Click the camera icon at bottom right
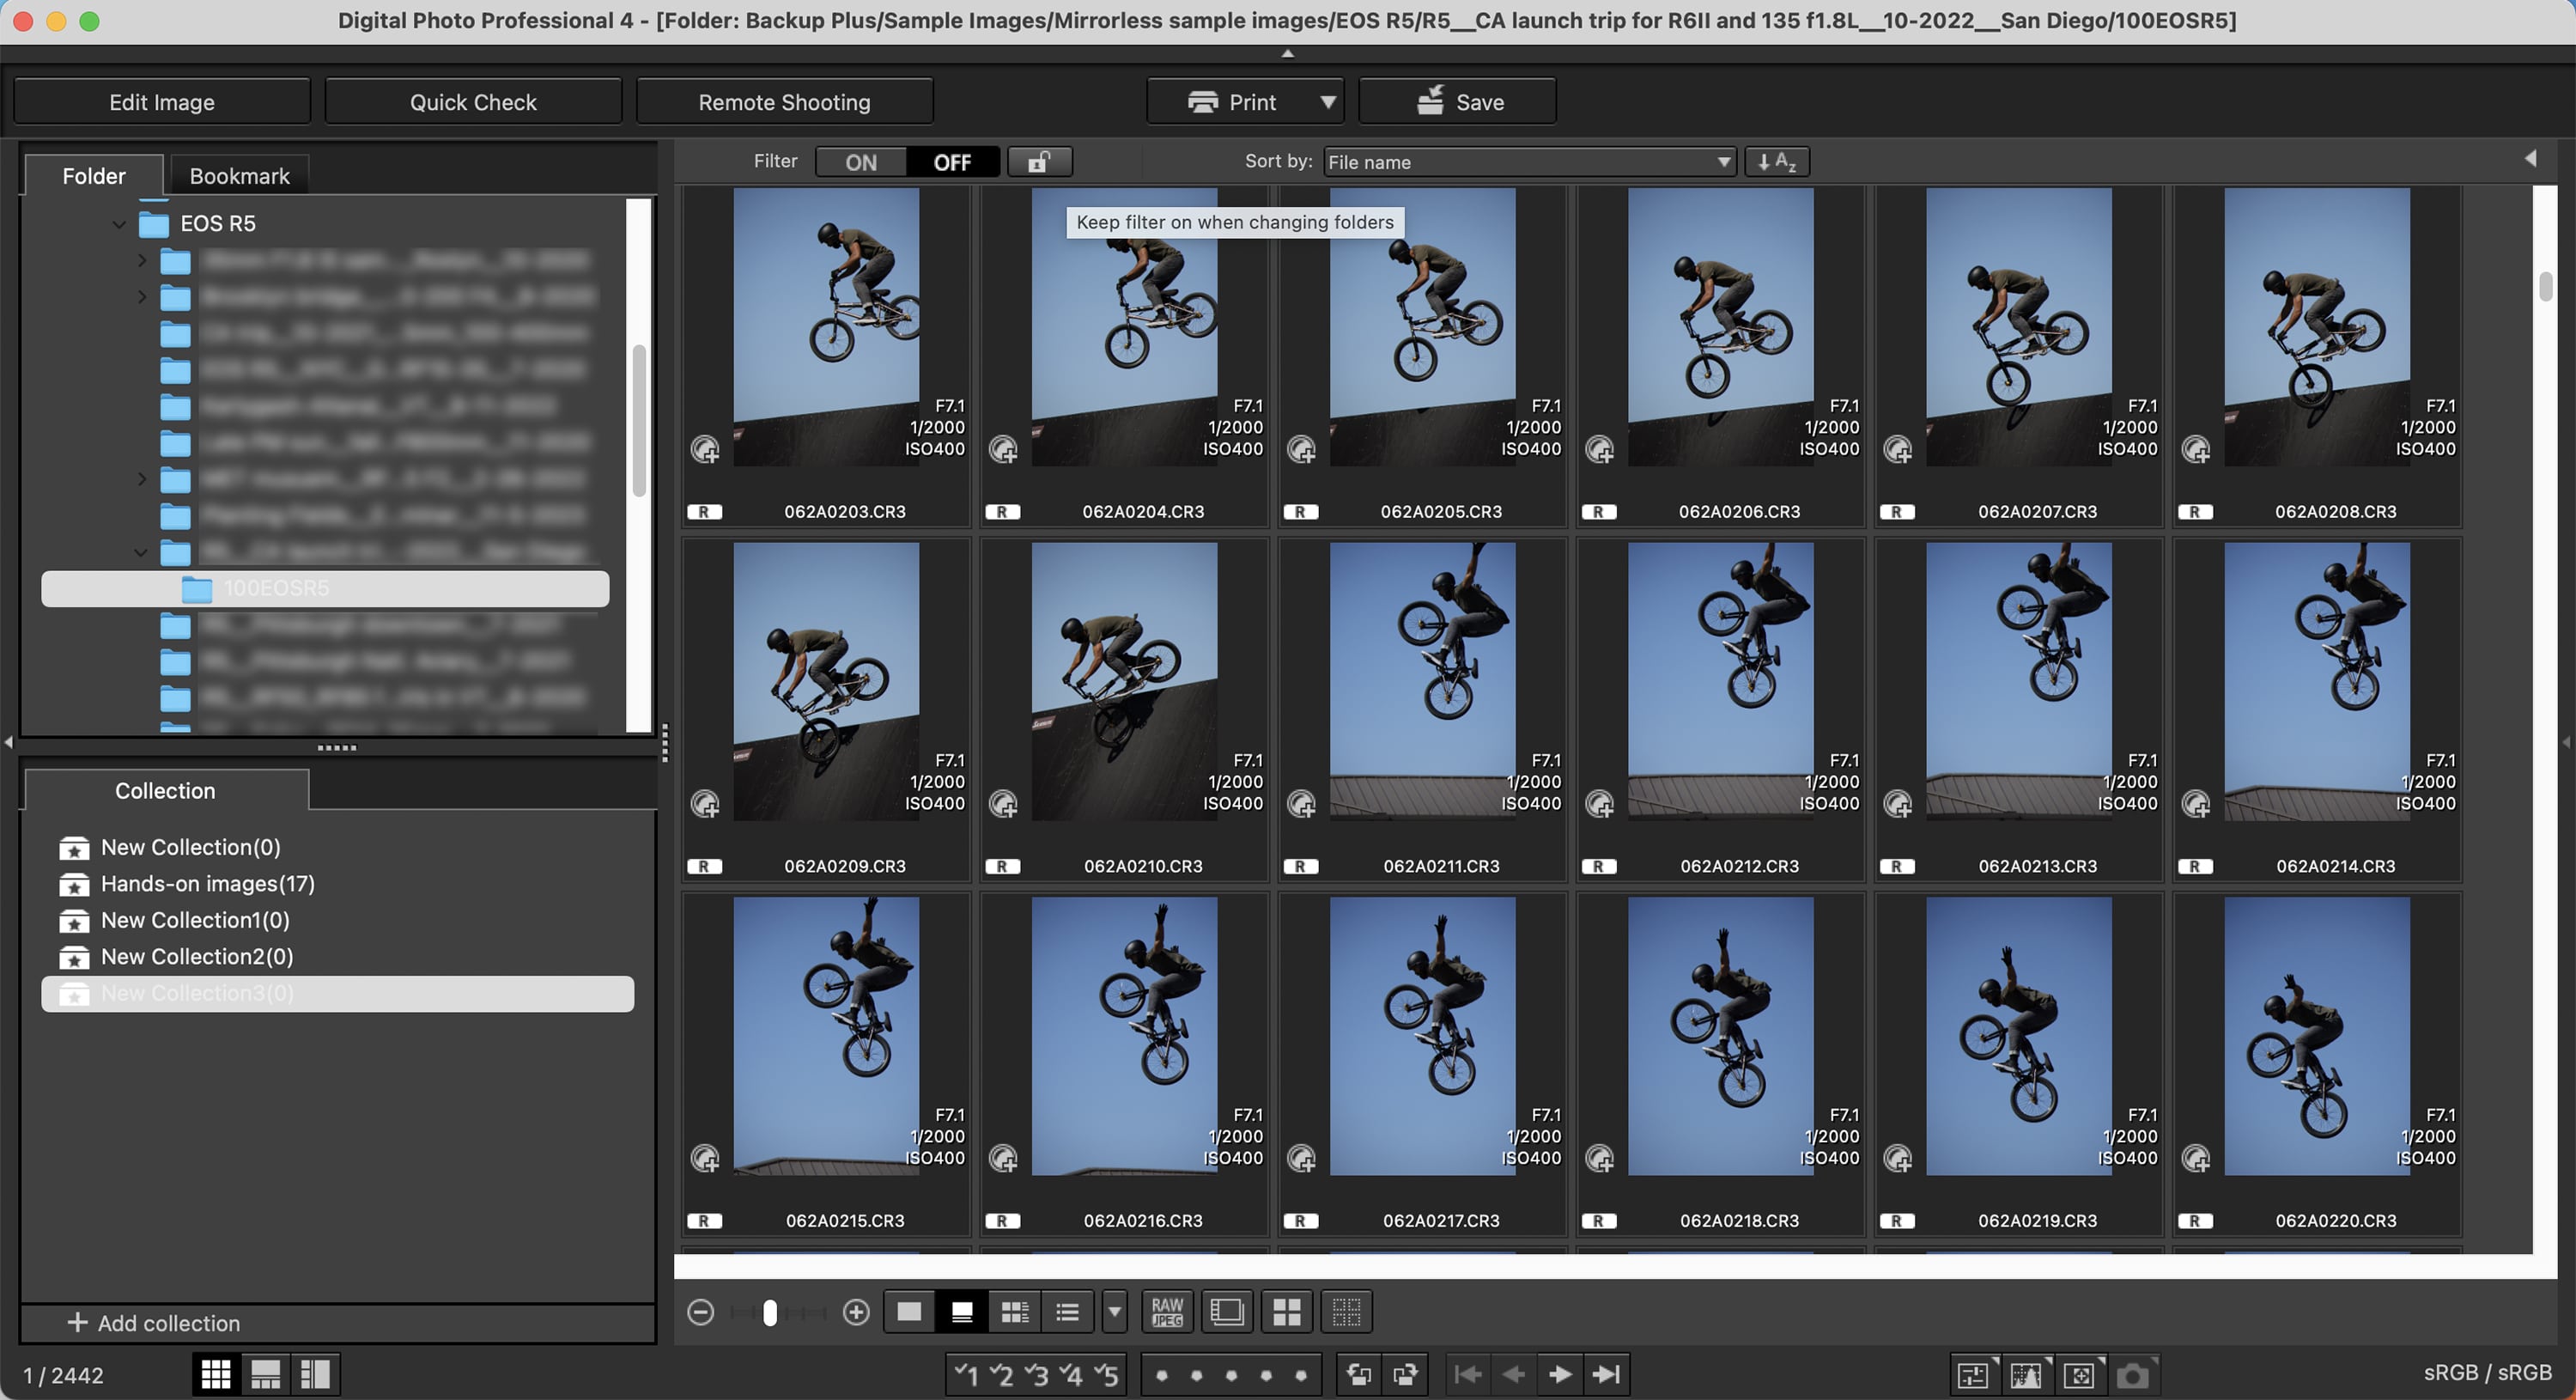This screenshot has width=2576, height=1400. (x=2136, y=1374)
